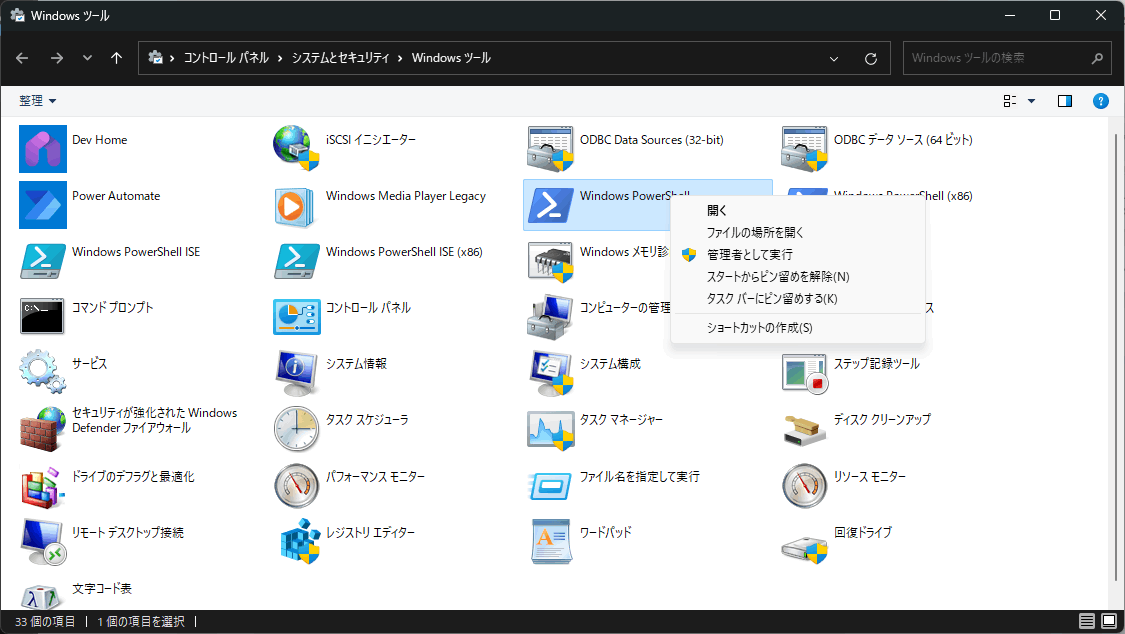Select the Defender ファイアウォール brick icon
The image size is (1125, 634).
click(42, 429)
